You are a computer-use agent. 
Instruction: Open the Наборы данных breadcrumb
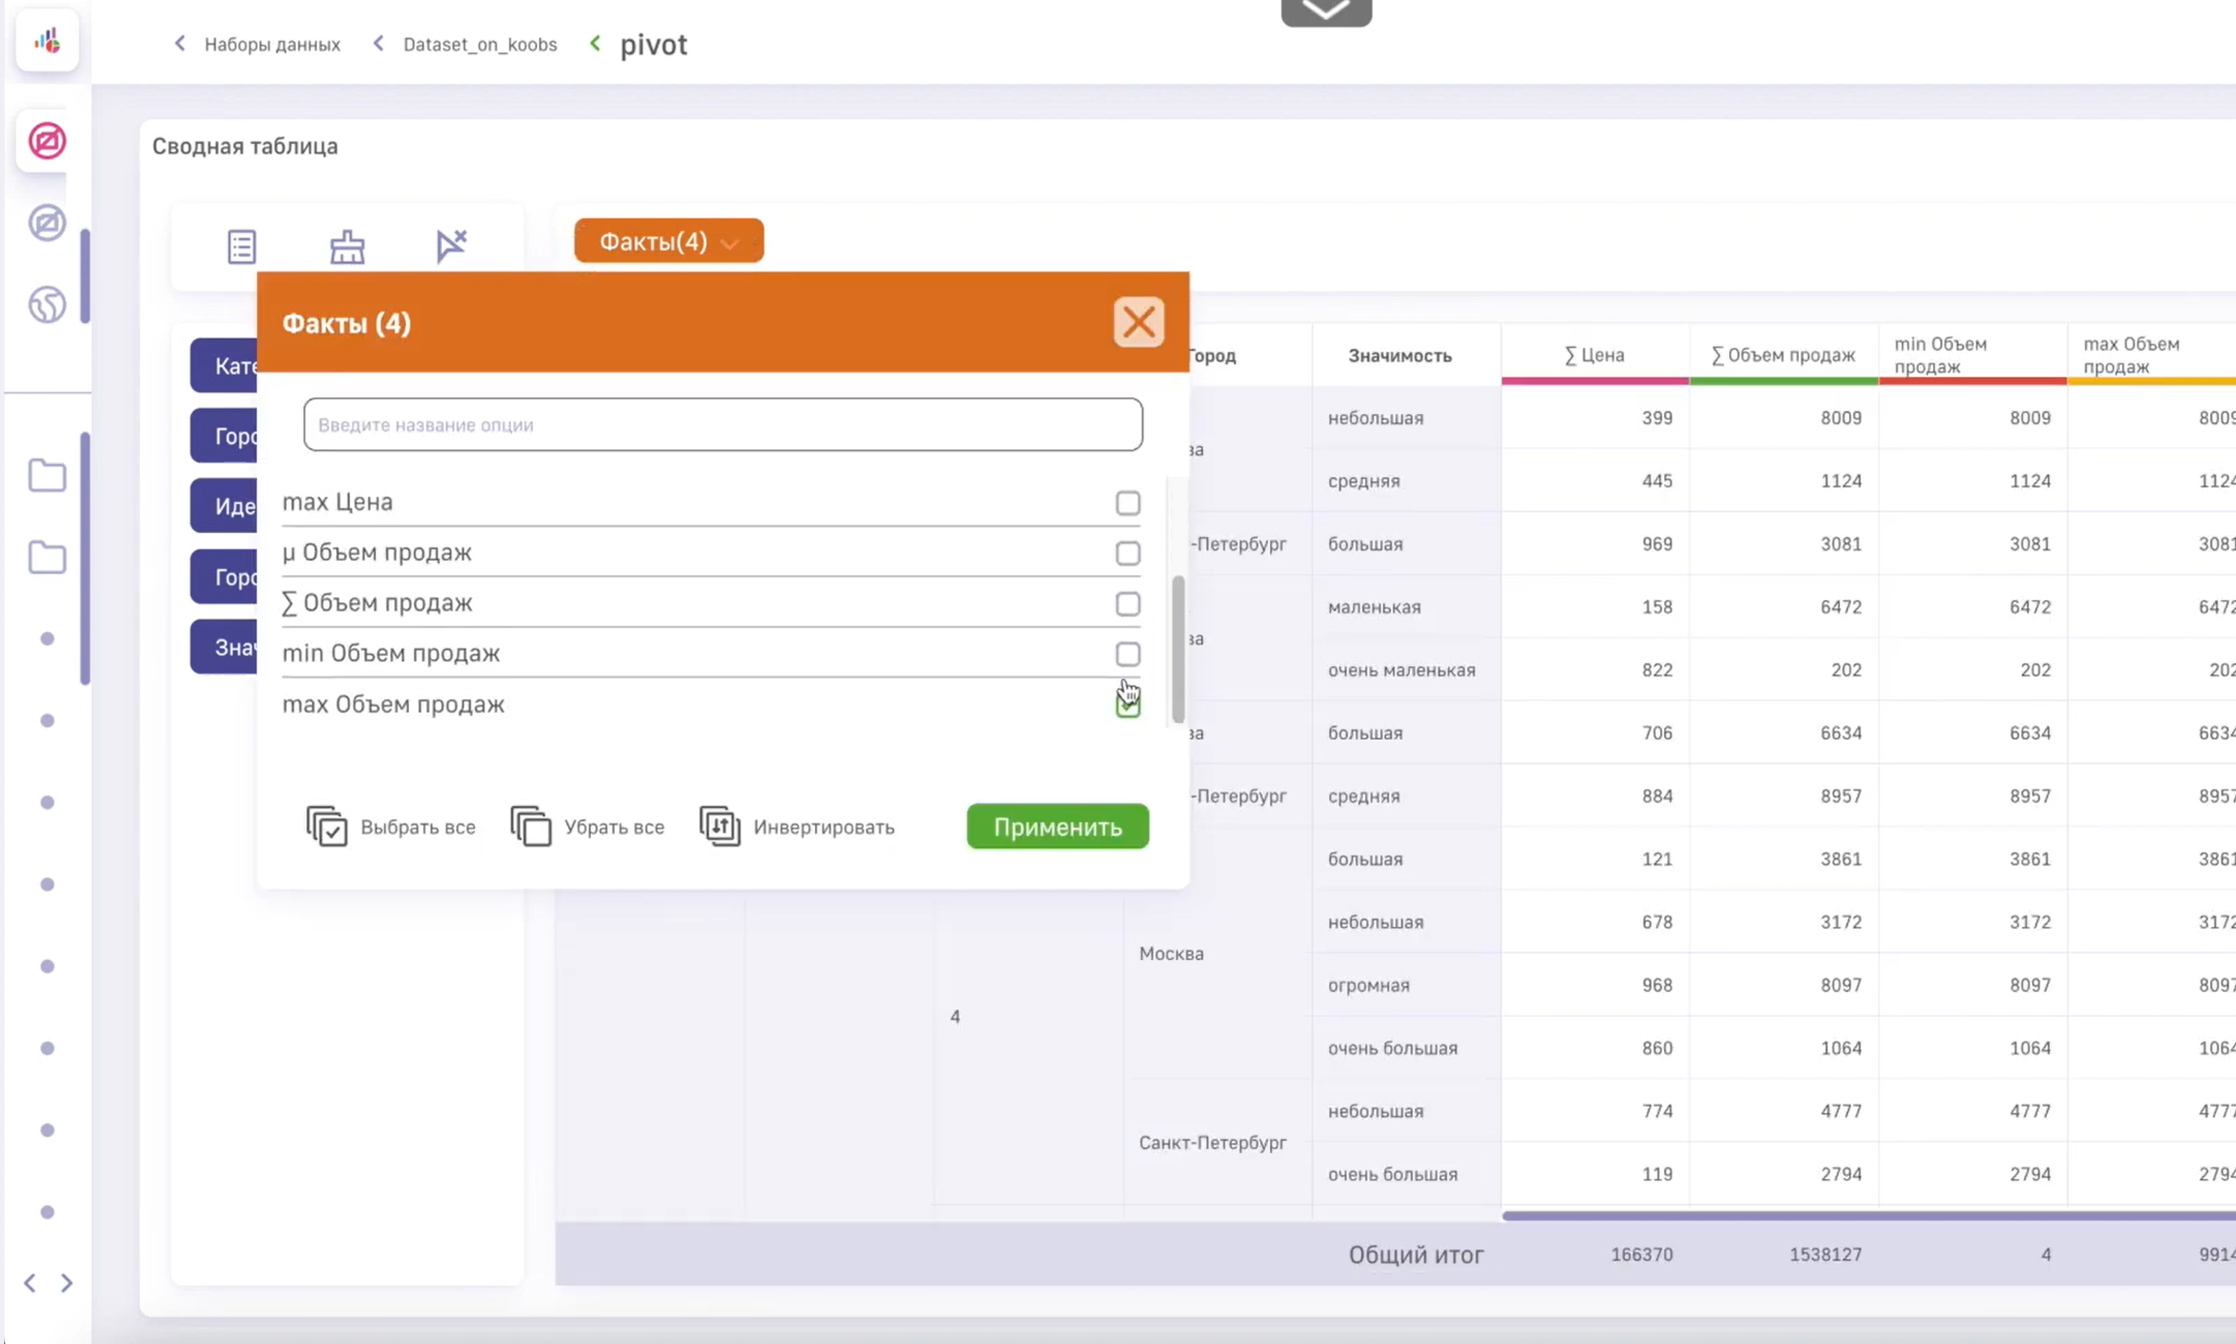[272, 44]
